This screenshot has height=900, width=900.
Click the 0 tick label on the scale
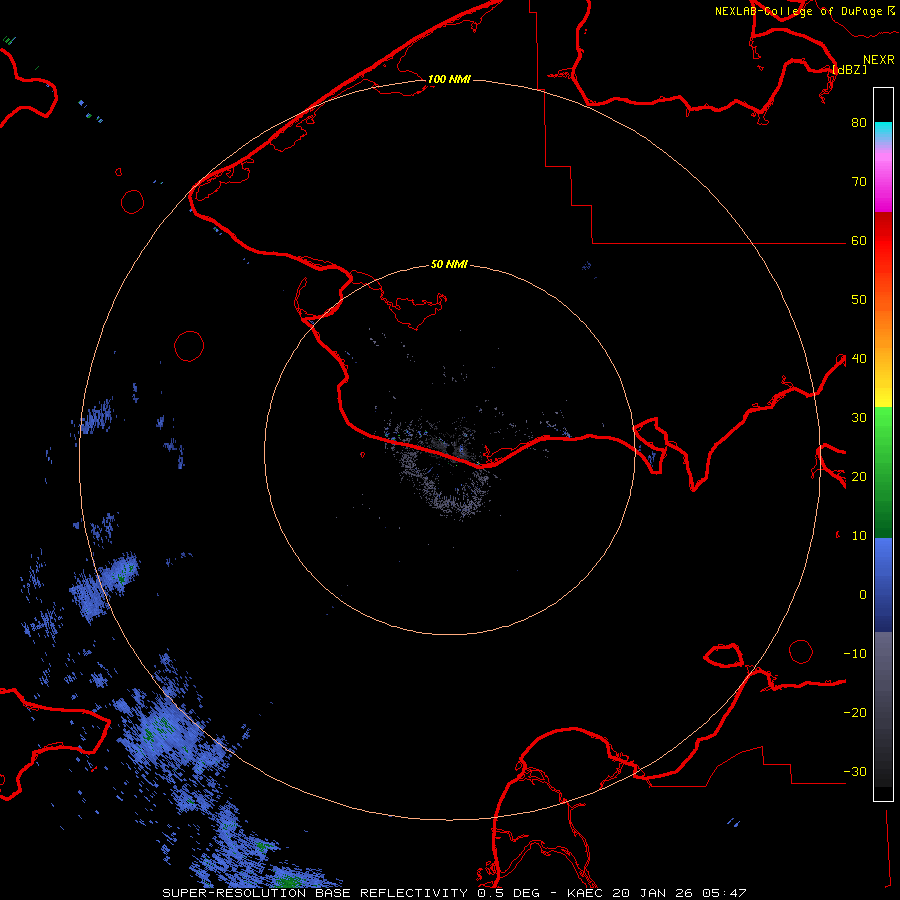click(x=863, y=595)
